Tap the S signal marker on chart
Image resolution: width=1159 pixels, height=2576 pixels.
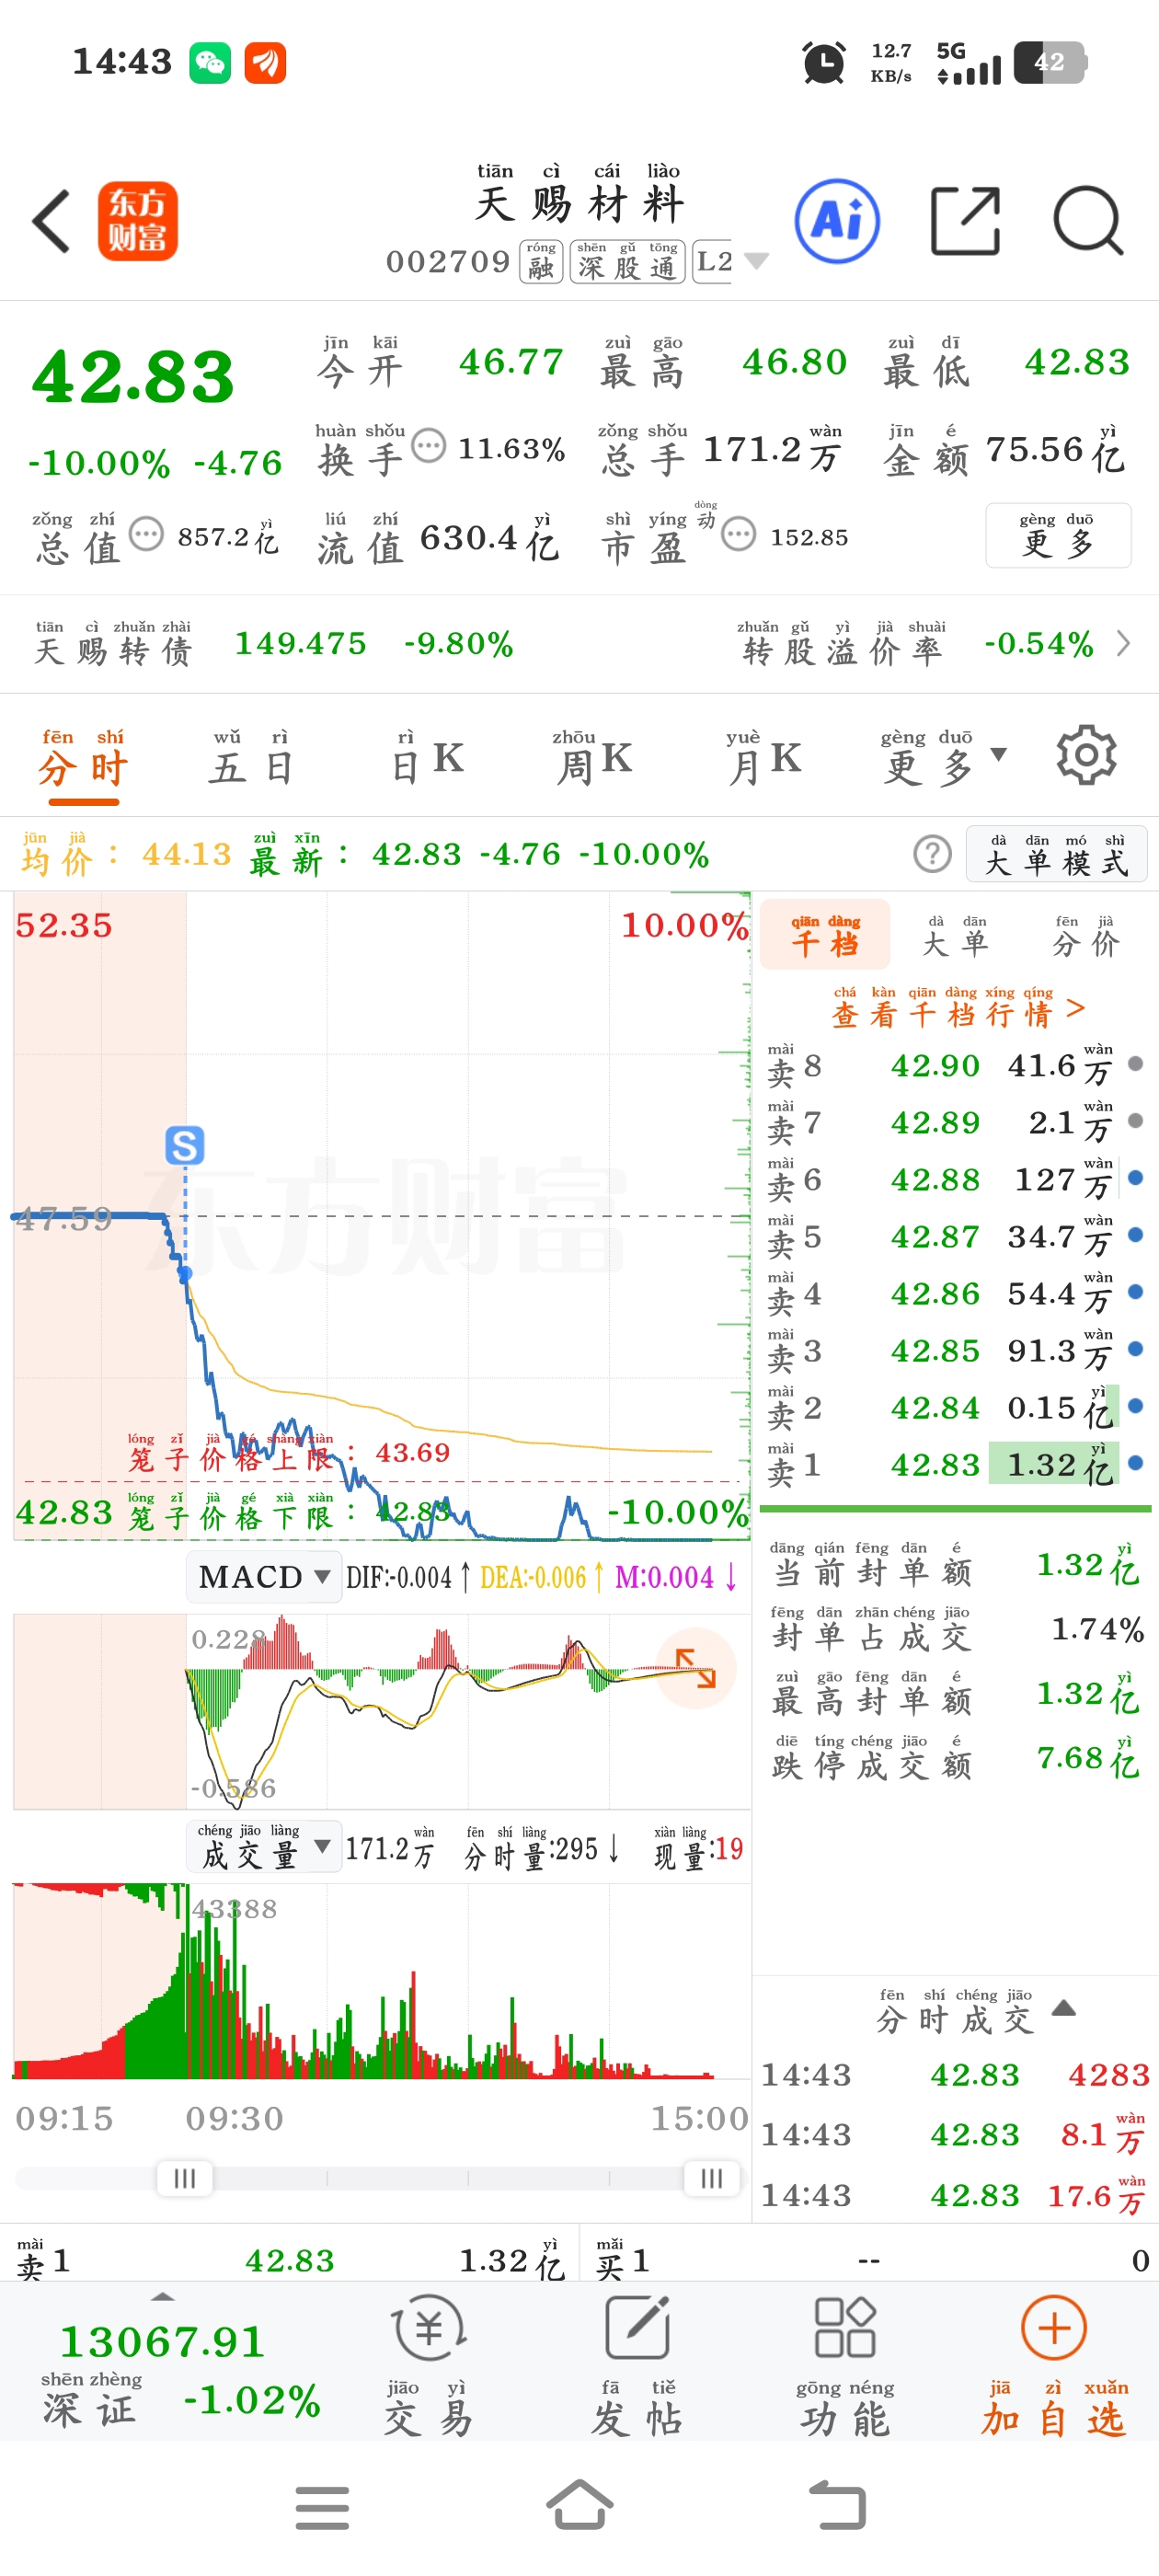tap(185, 1145)
